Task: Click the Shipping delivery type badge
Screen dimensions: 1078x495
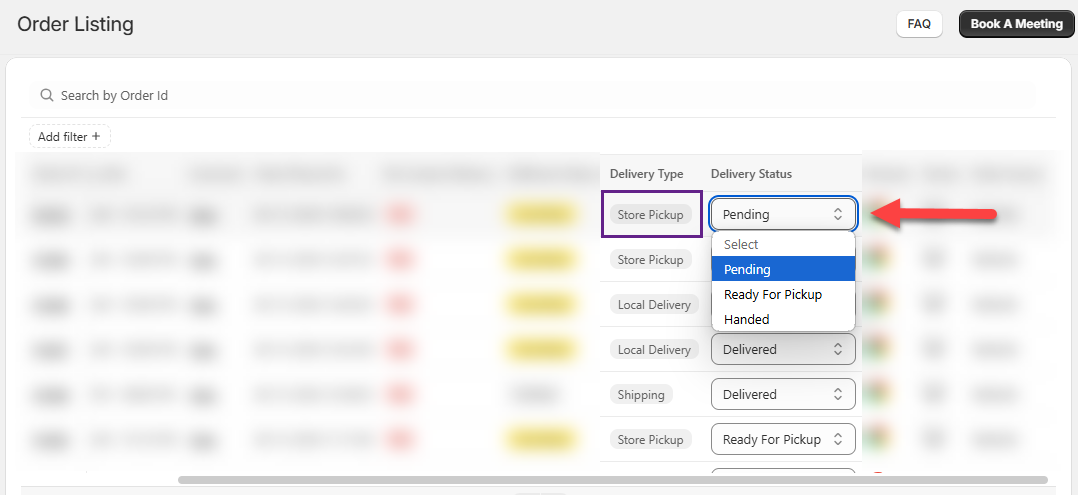Action: pos(641,394)
